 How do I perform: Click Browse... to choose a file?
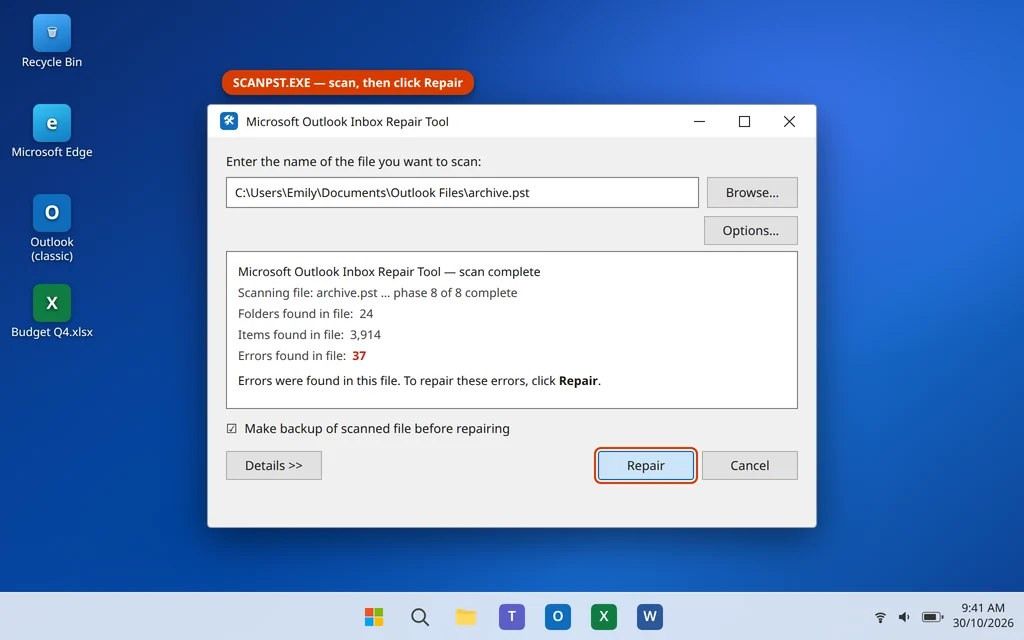752,193
